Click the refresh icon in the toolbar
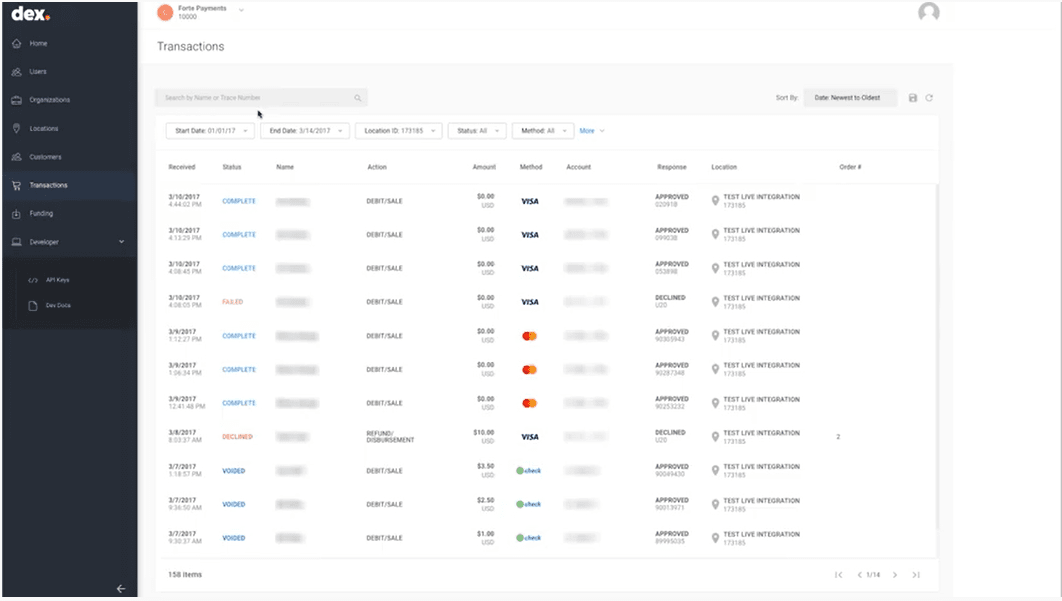Viewport: 1062px width, 601px height. click(x=929, y=98)
